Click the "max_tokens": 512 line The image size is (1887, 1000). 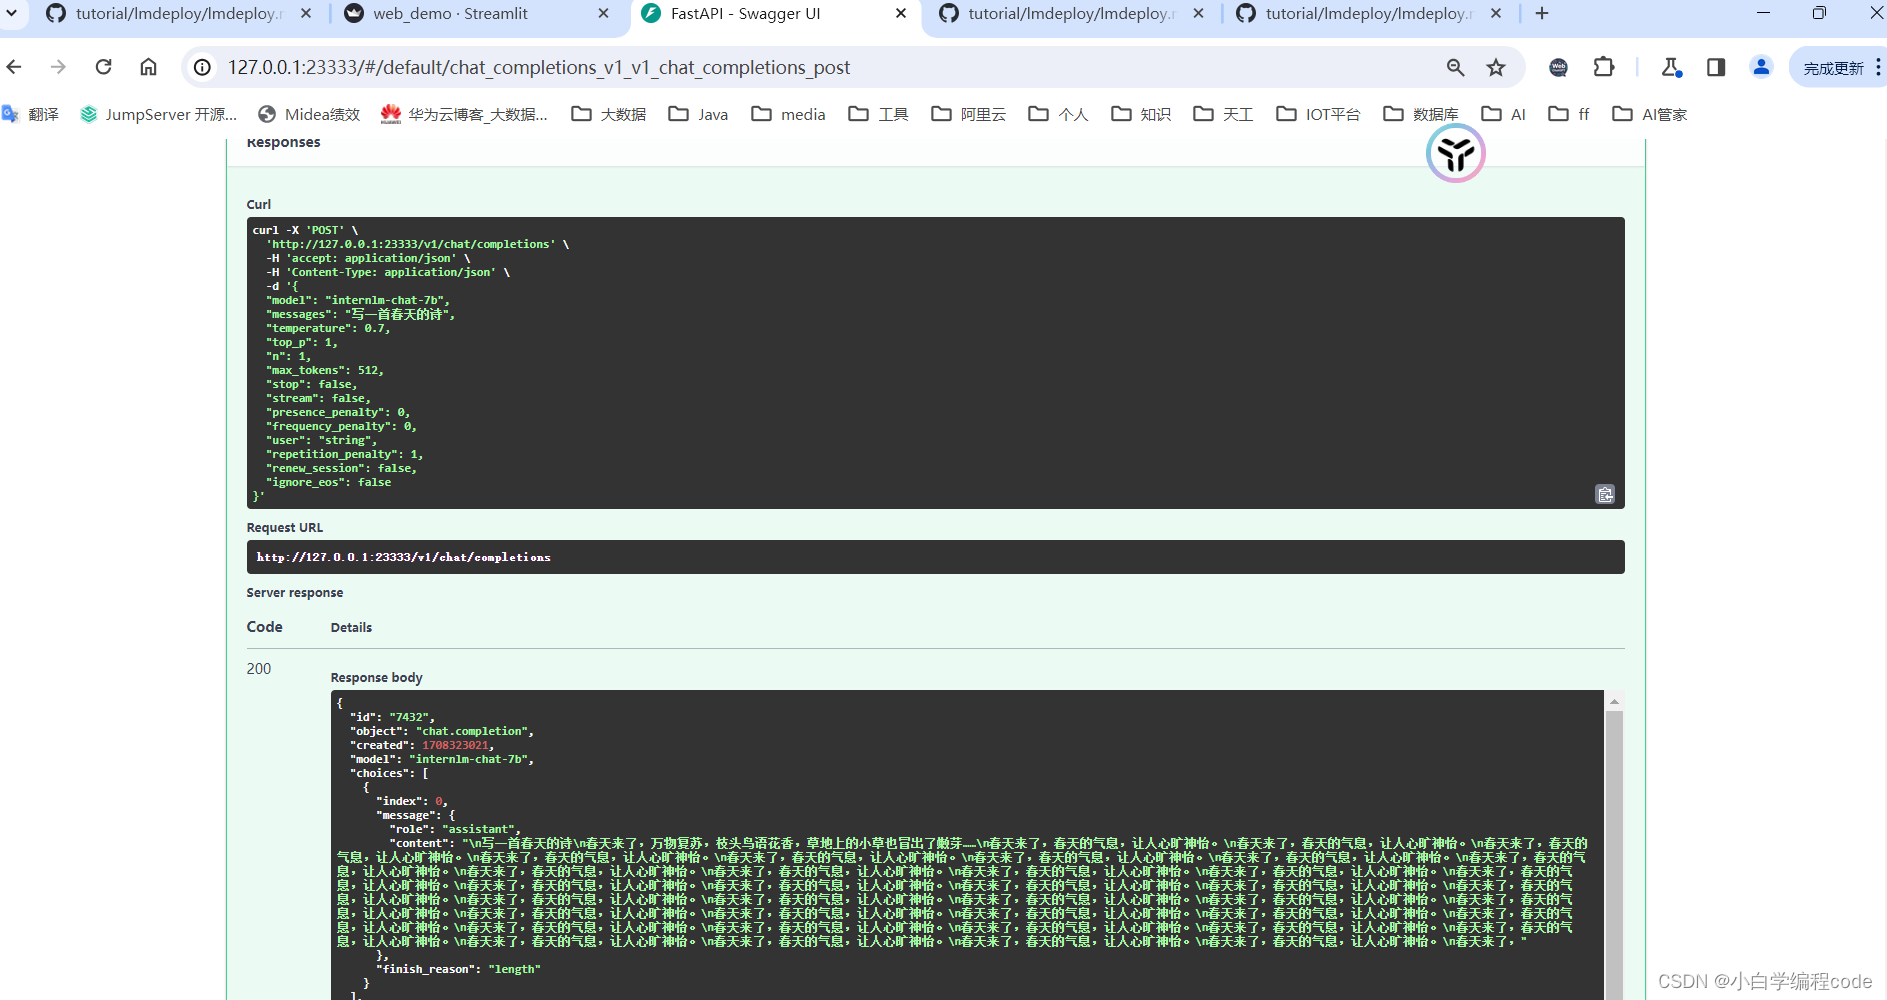click(x=325, y=370)
